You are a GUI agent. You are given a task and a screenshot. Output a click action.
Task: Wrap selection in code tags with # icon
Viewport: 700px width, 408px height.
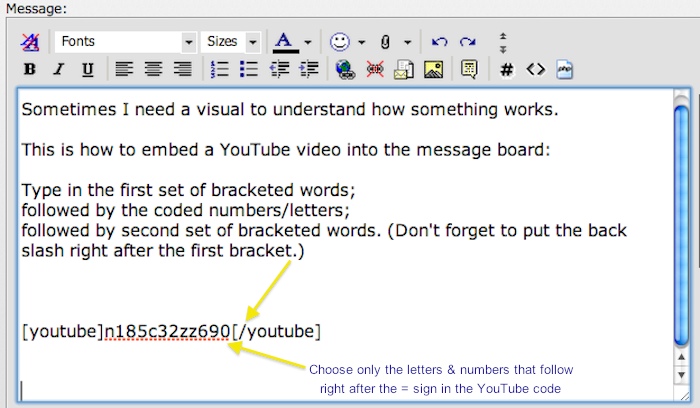click(x=507, y=69)
